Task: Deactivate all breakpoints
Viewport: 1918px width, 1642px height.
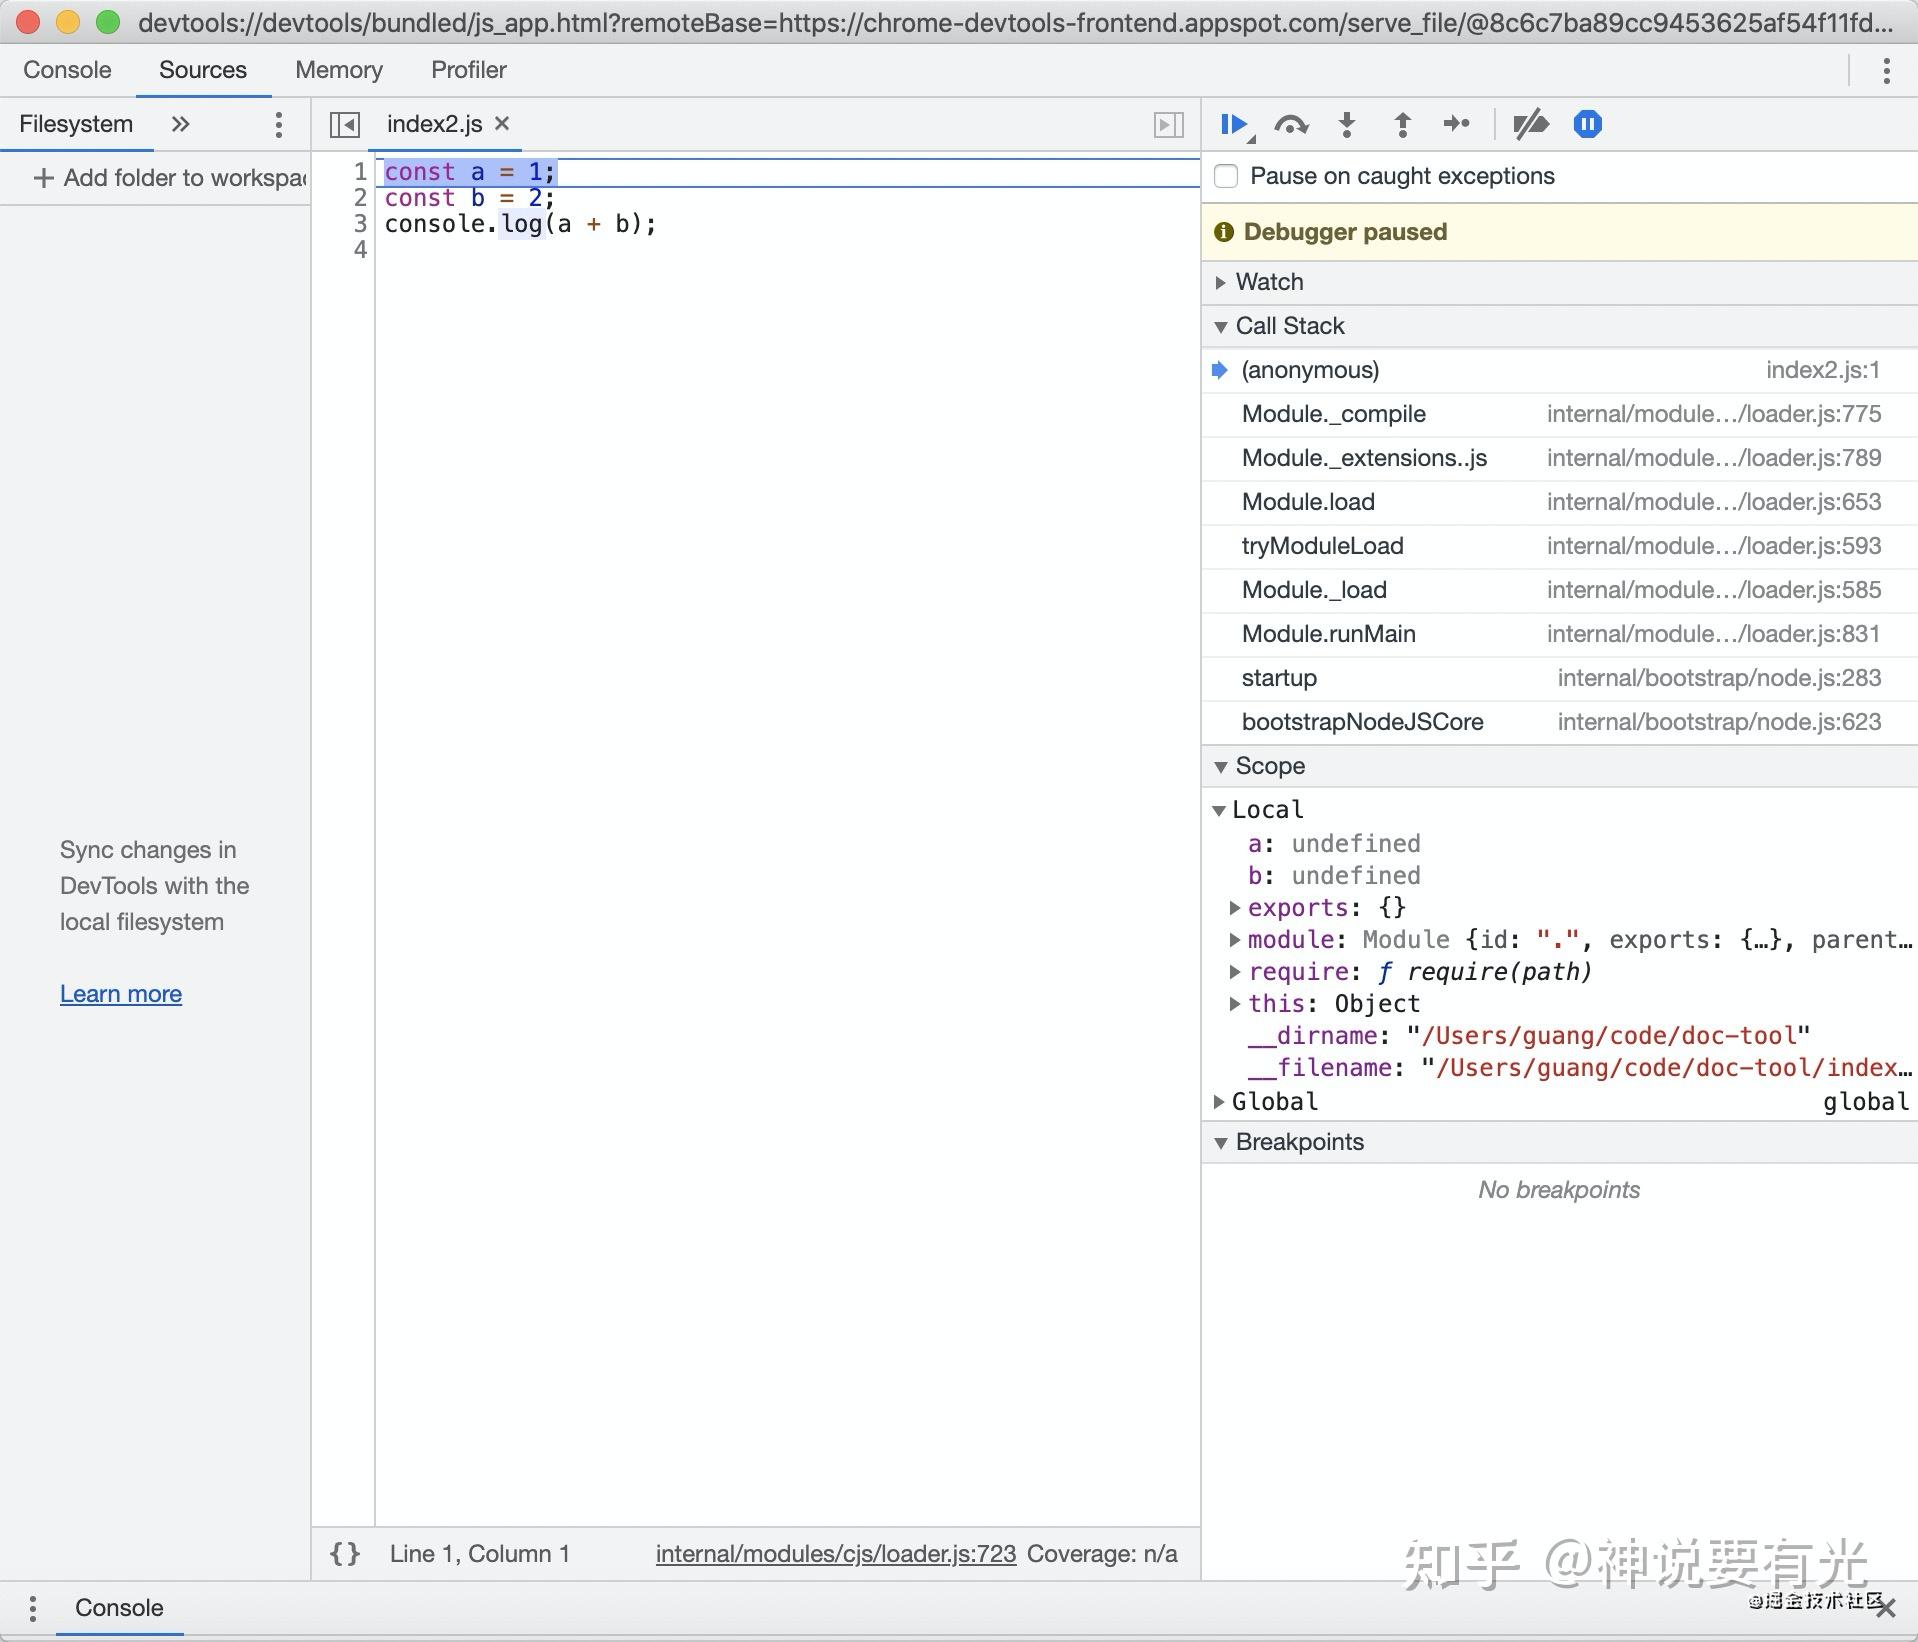Action: tap(1530, 124)
